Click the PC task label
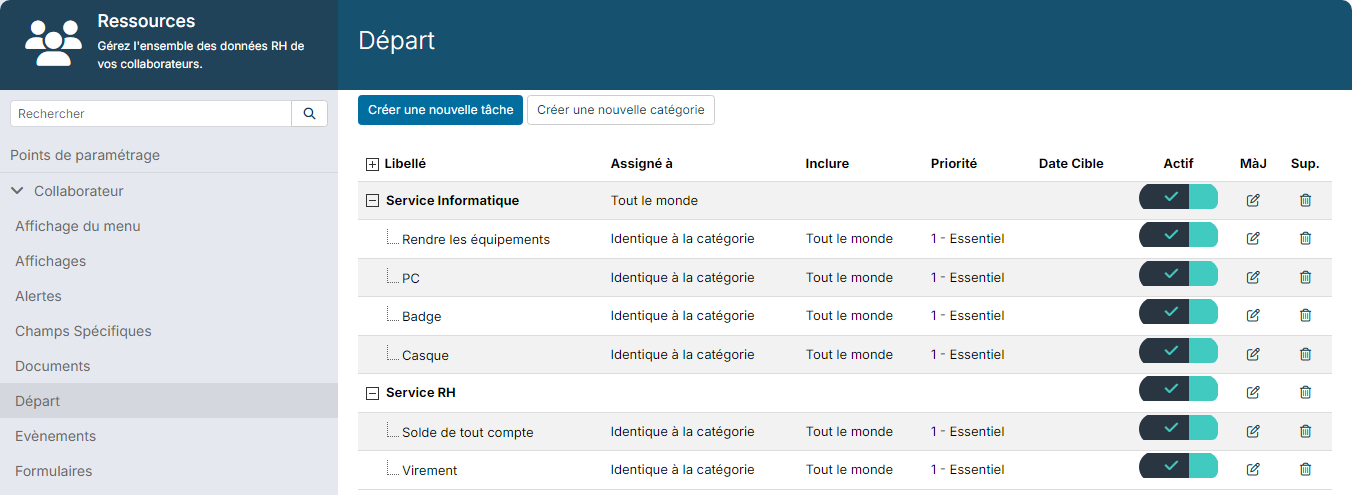 click(x=411, y=278)
